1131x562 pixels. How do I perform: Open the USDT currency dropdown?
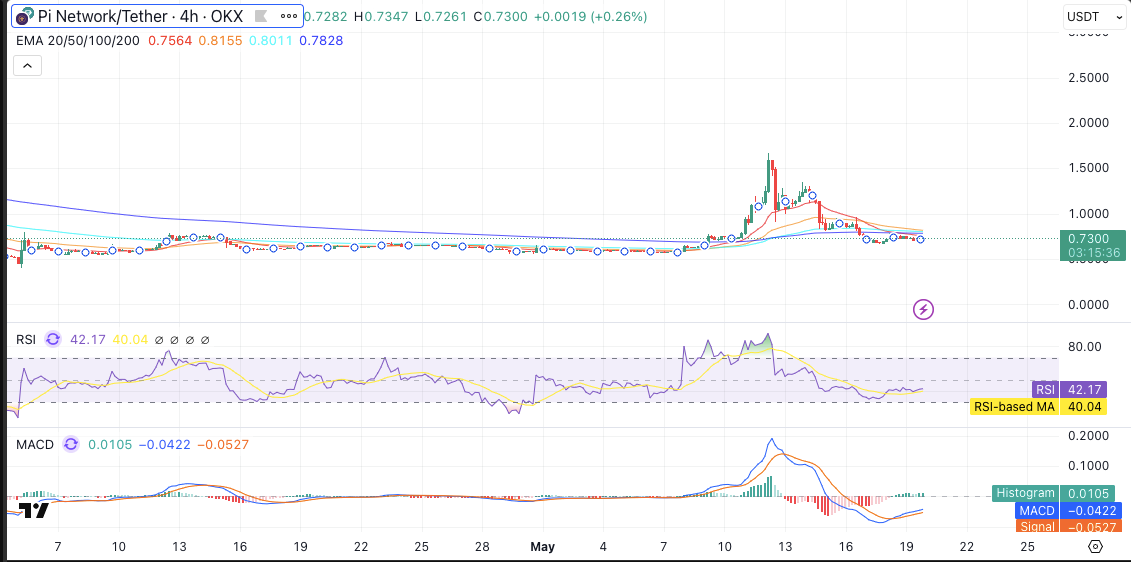click(x=1094, y=17)
